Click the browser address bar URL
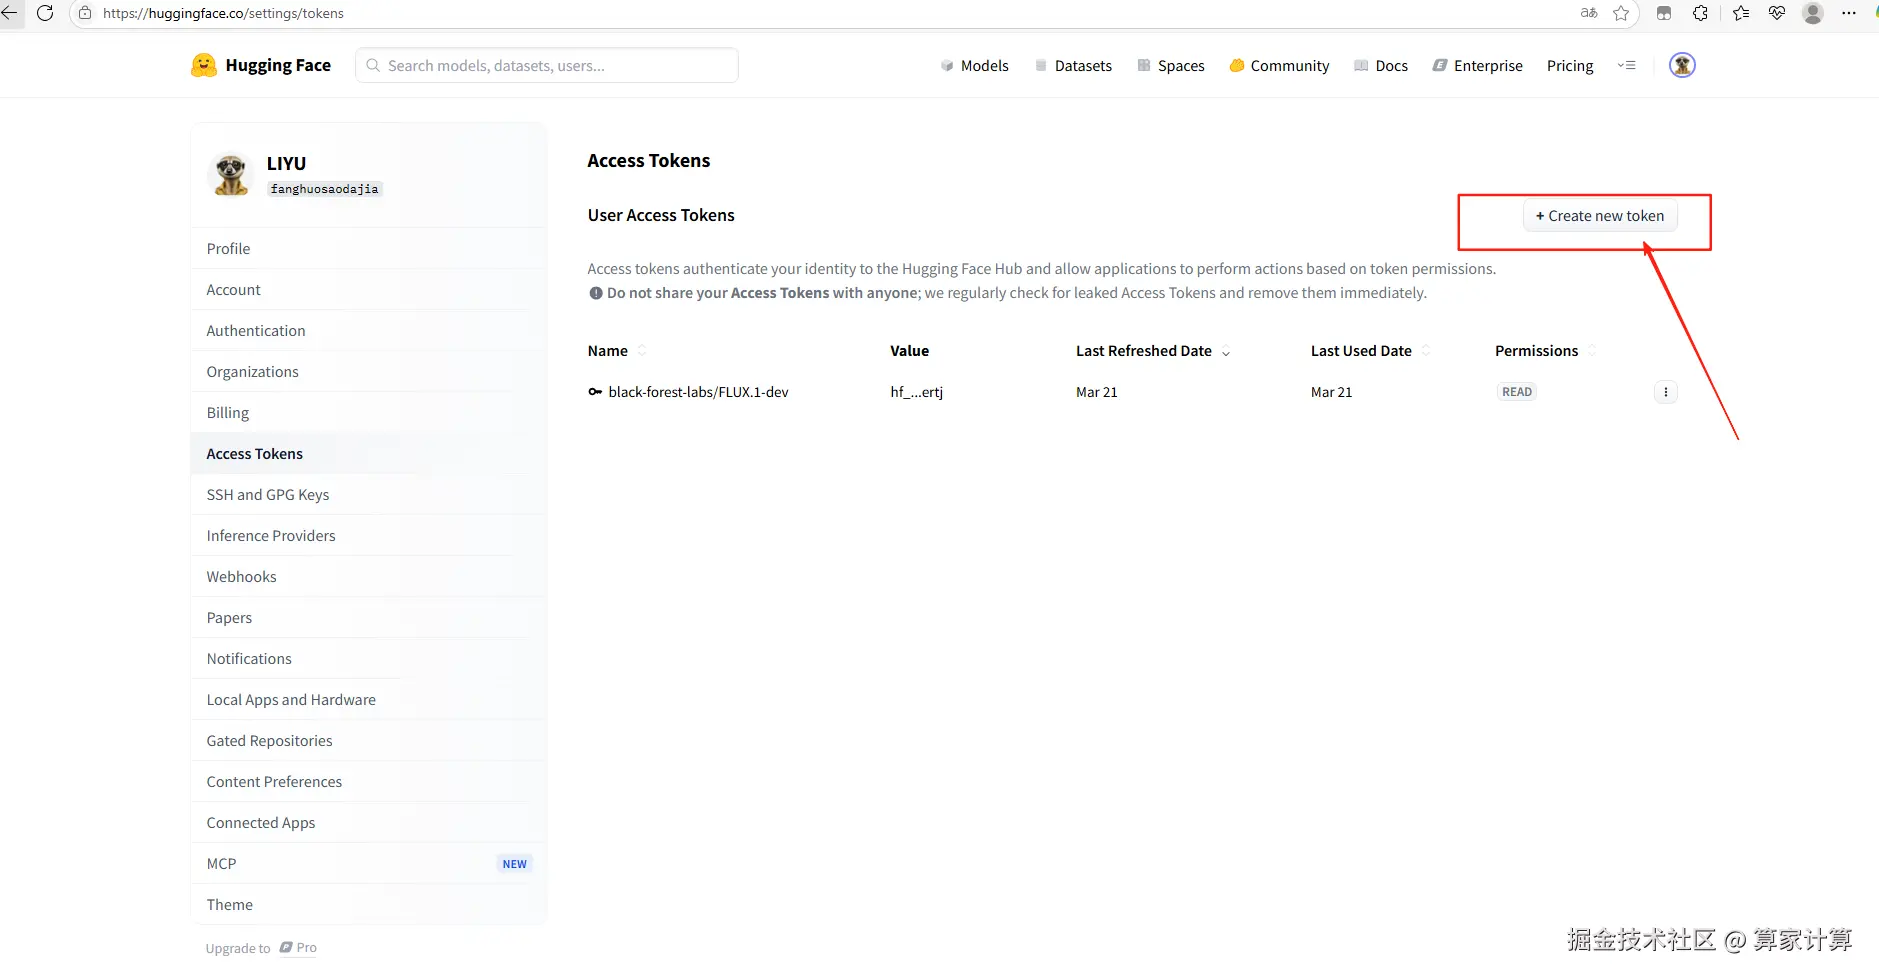This screenshot has height=980, width=1879. click(x=223, y=13)
